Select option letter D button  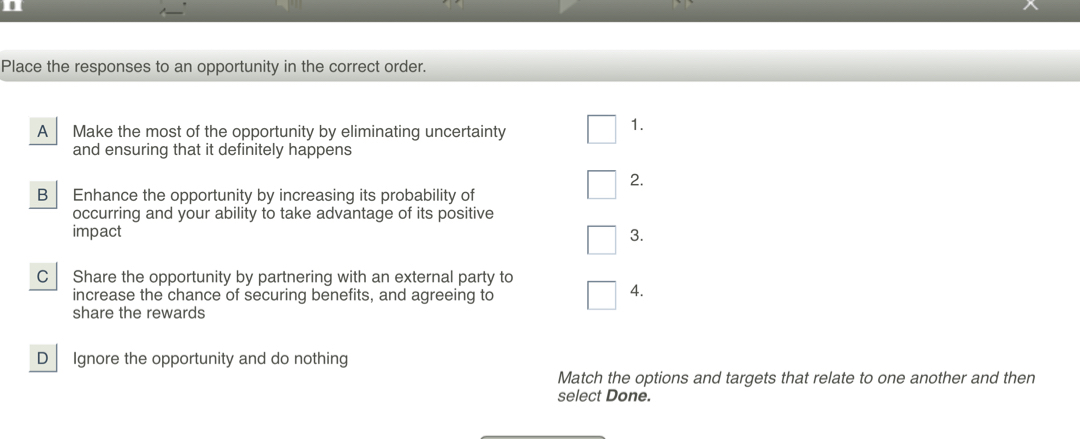tap(43, 358)
